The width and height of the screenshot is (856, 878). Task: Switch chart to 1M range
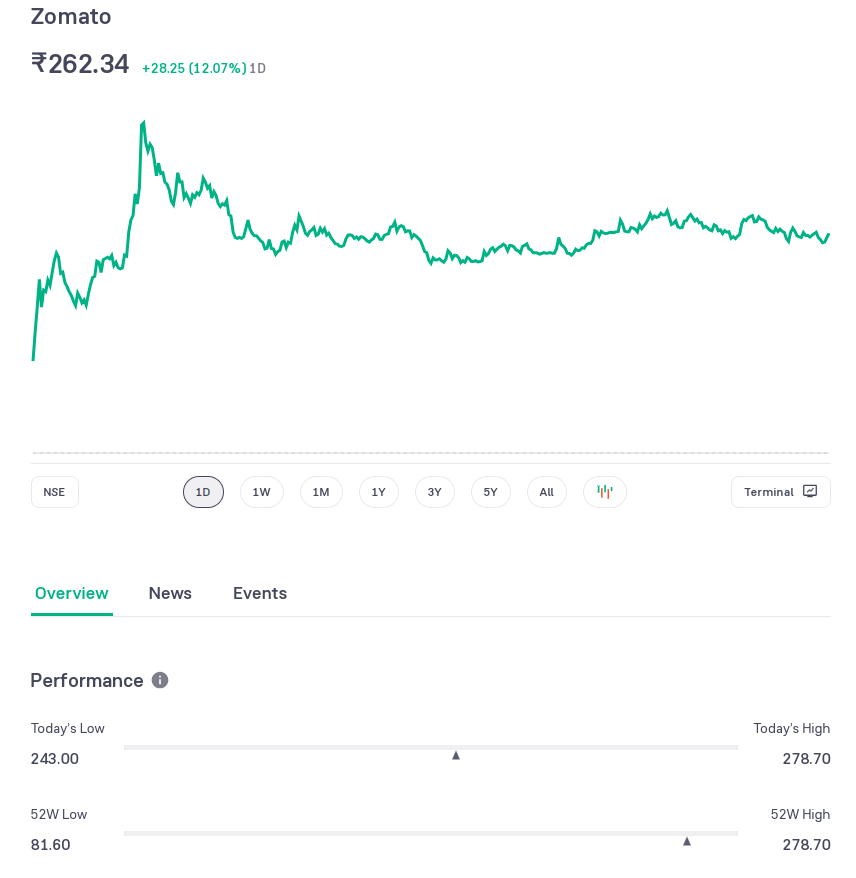coord(321,492)
